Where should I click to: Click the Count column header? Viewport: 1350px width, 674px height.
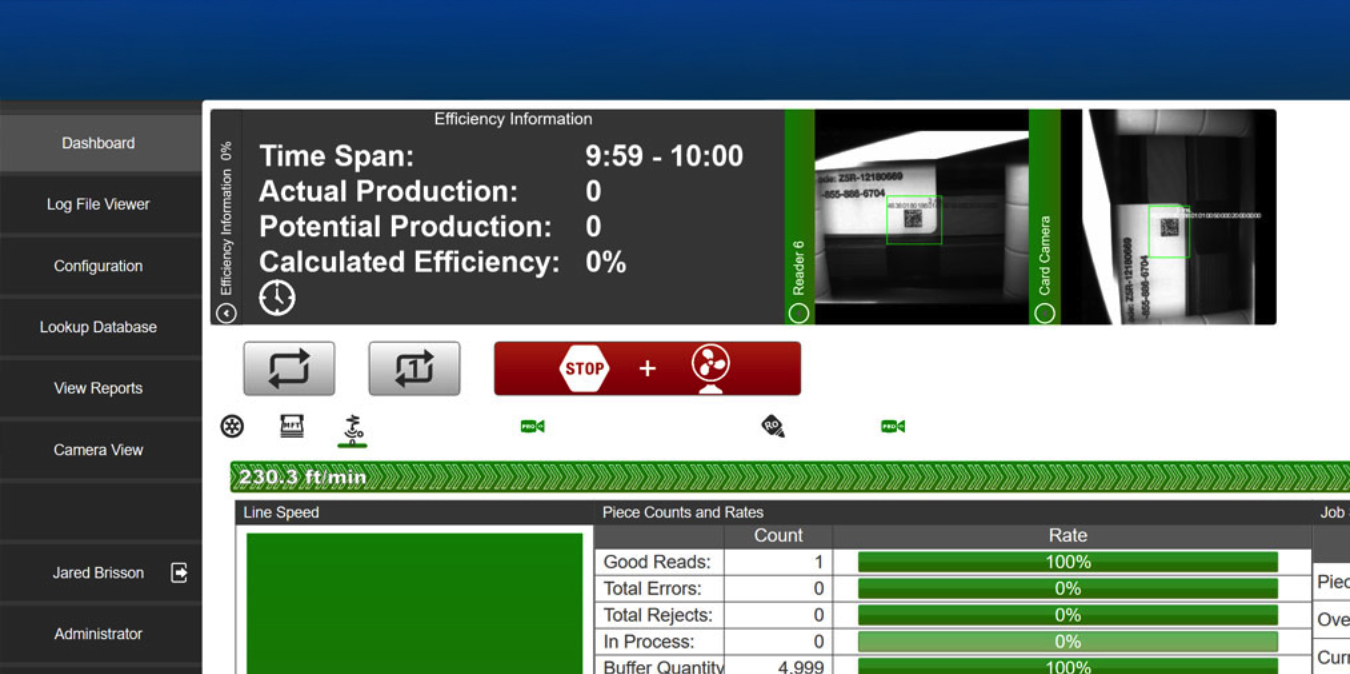(x=778, y=536)
